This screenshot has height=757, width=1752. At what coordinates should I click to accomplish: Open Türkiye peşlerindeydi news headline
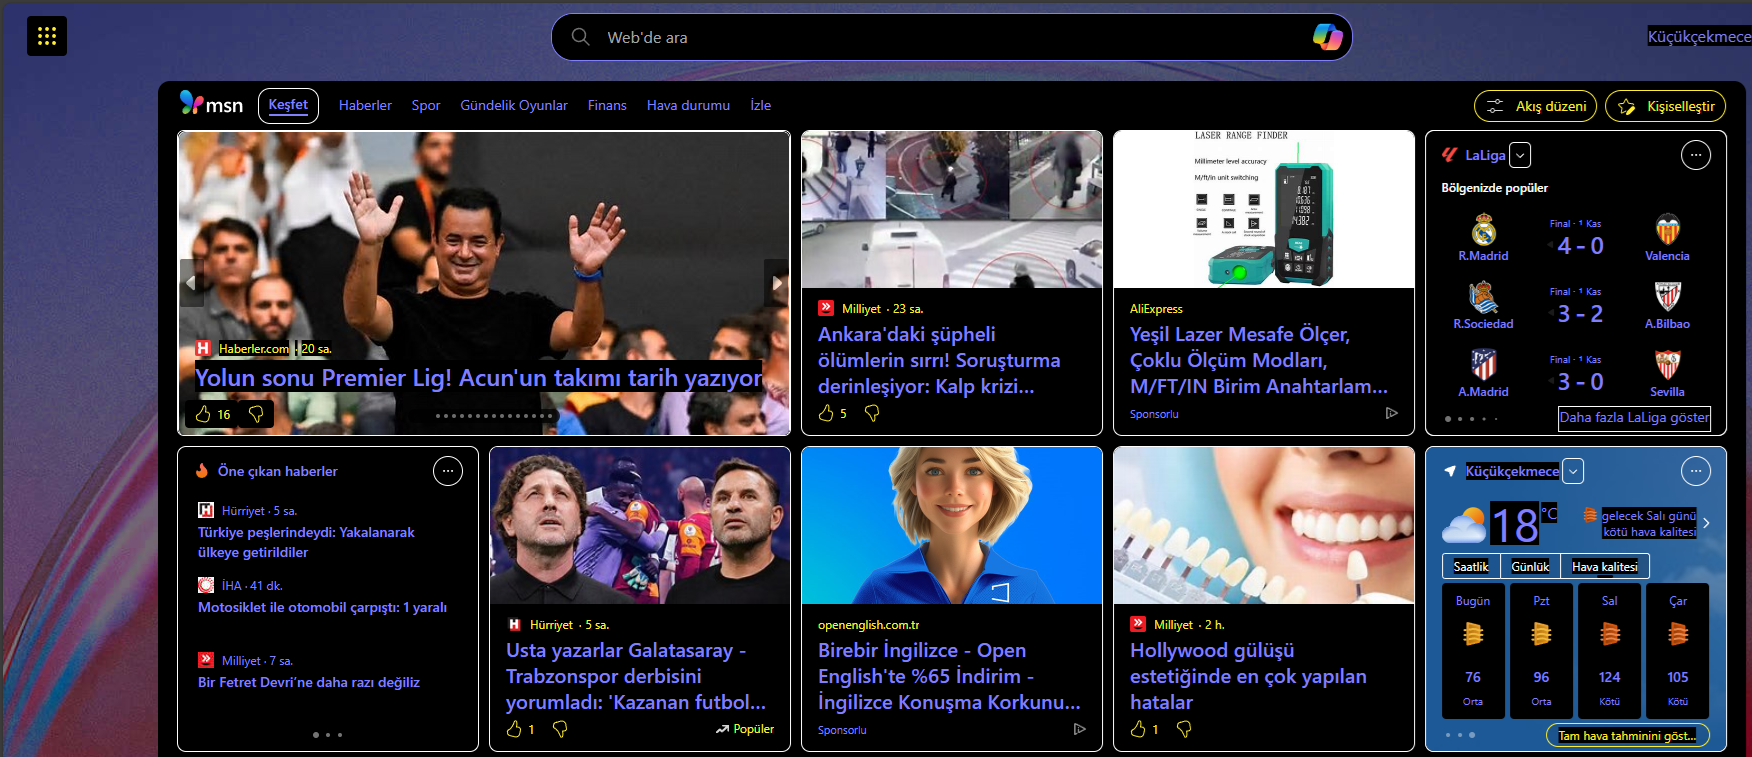306,542
